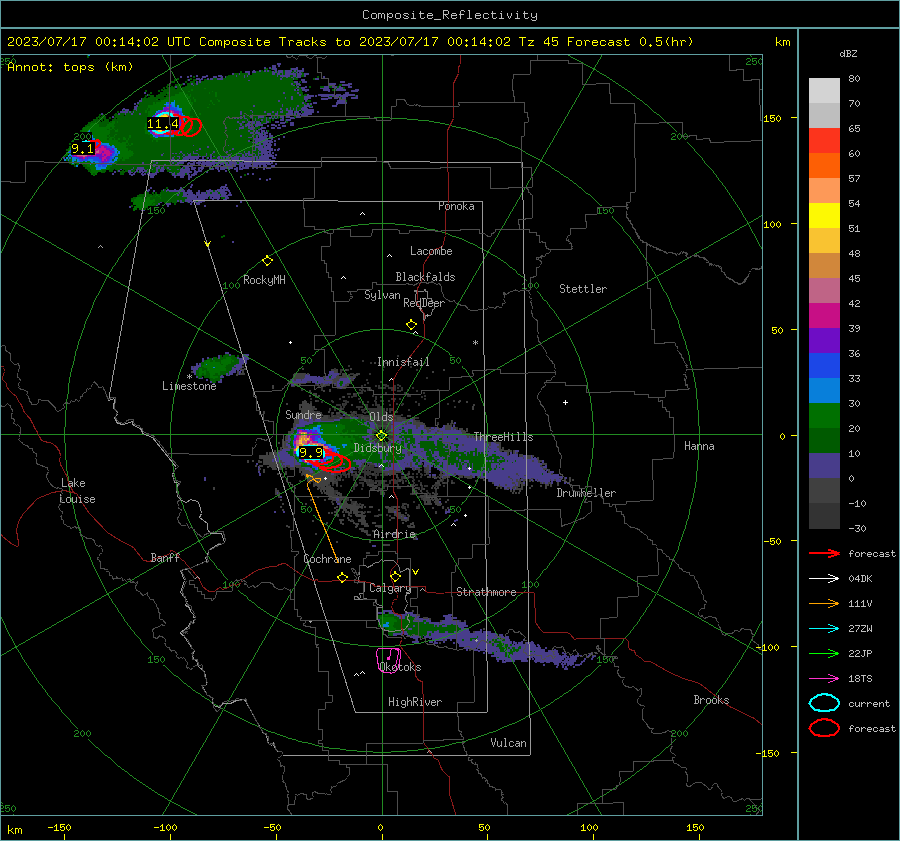Click the dBZ label above the color scale

point(848,53)
